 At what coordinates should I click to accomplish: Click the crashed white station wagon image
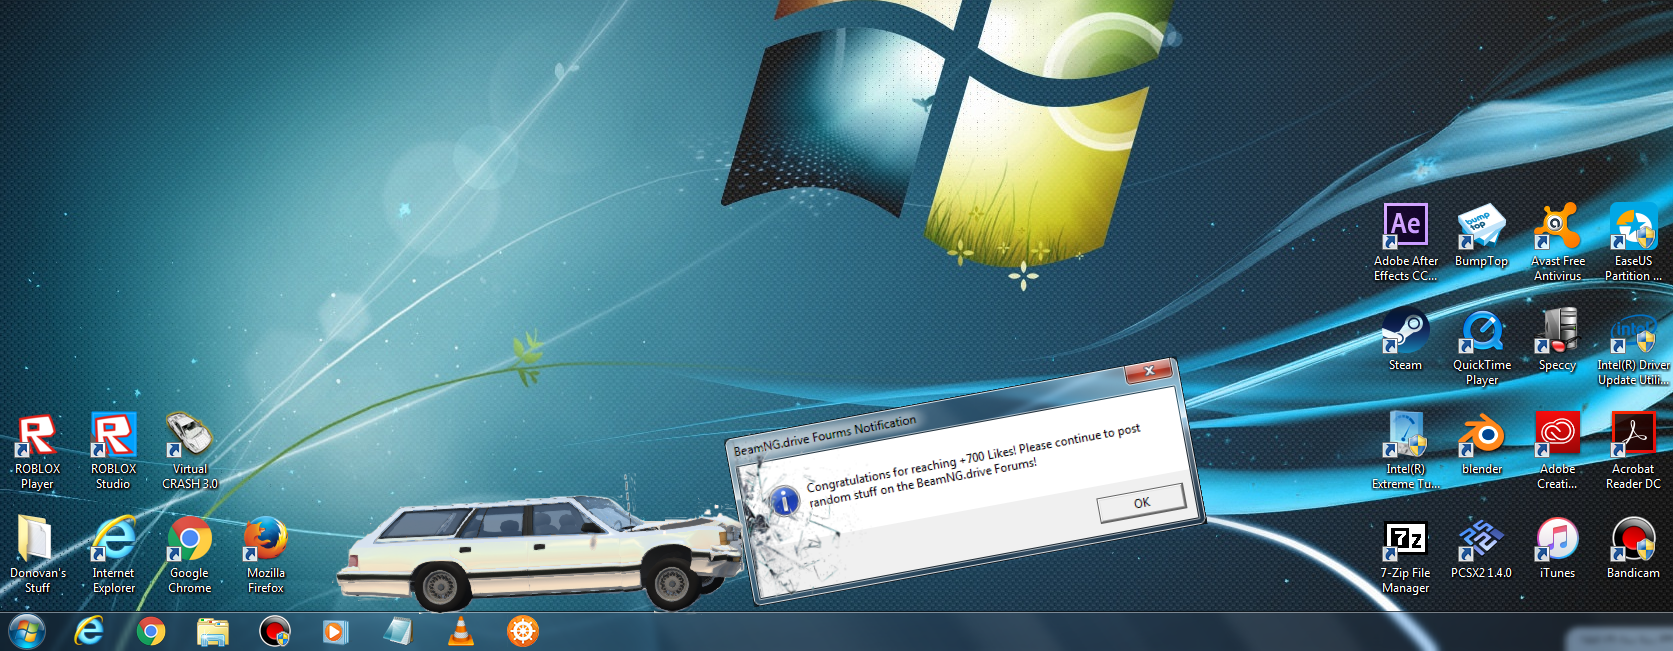click(x=540, y=553)
